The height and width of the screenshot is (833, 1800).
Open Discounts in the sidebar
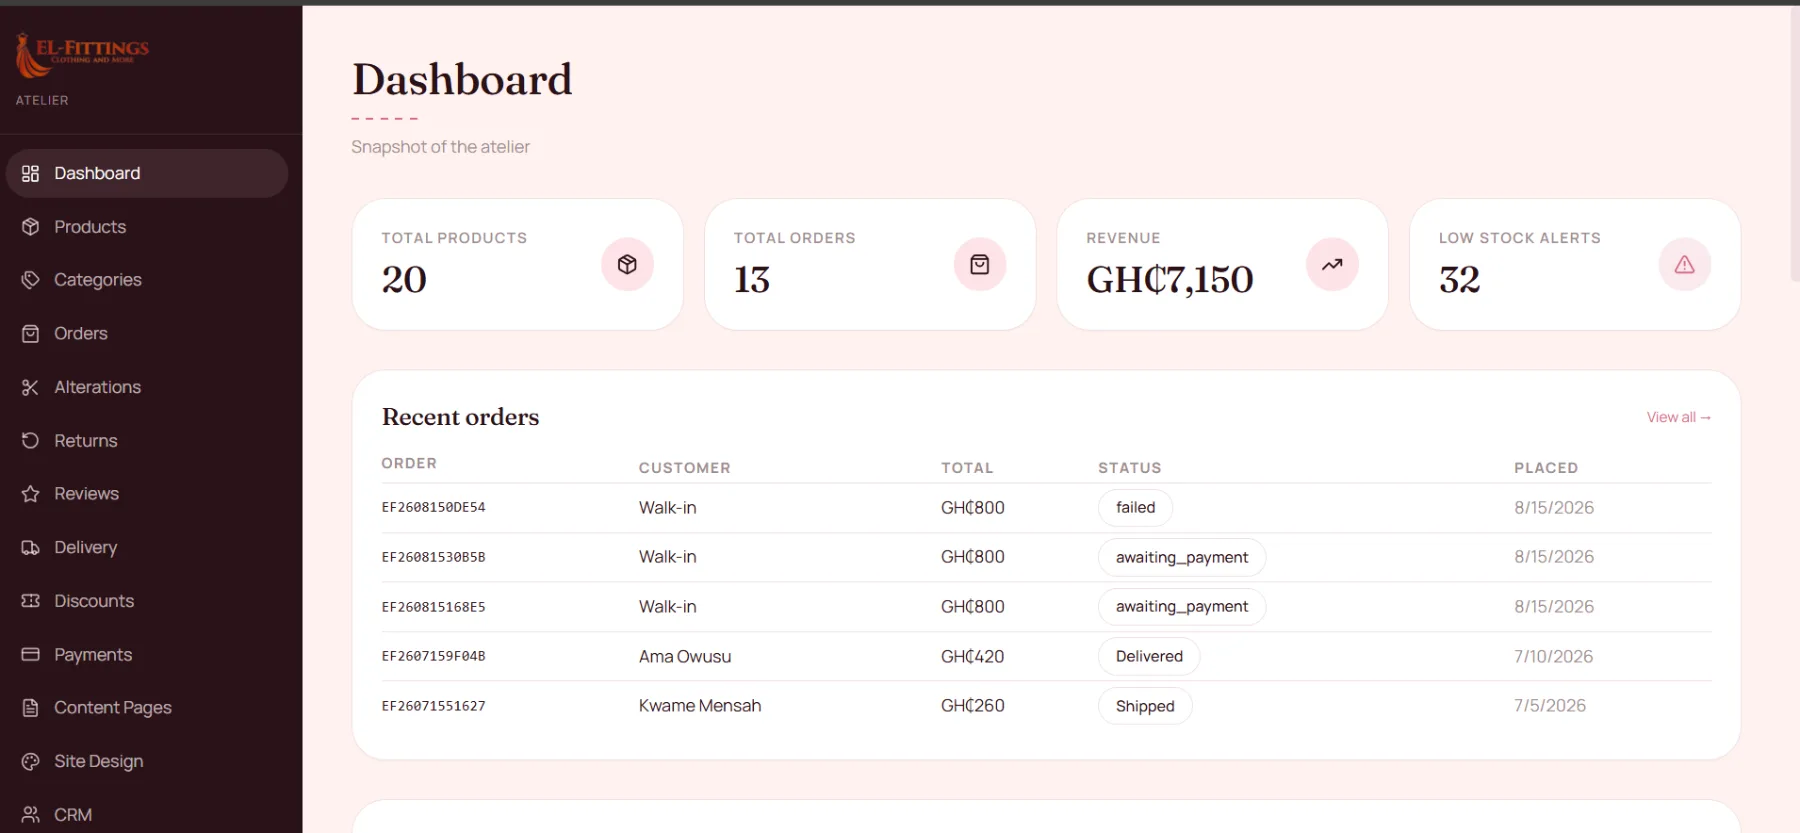click(147, 601)
